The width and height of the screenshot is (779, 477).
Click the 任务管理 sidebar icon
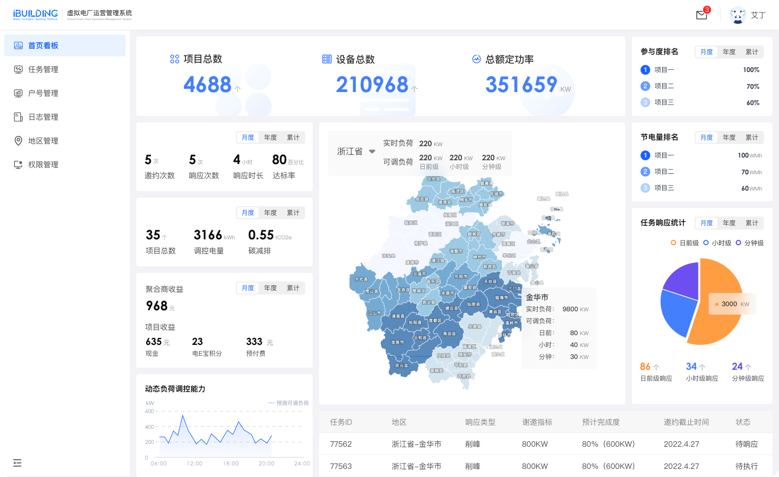point(18,69)
